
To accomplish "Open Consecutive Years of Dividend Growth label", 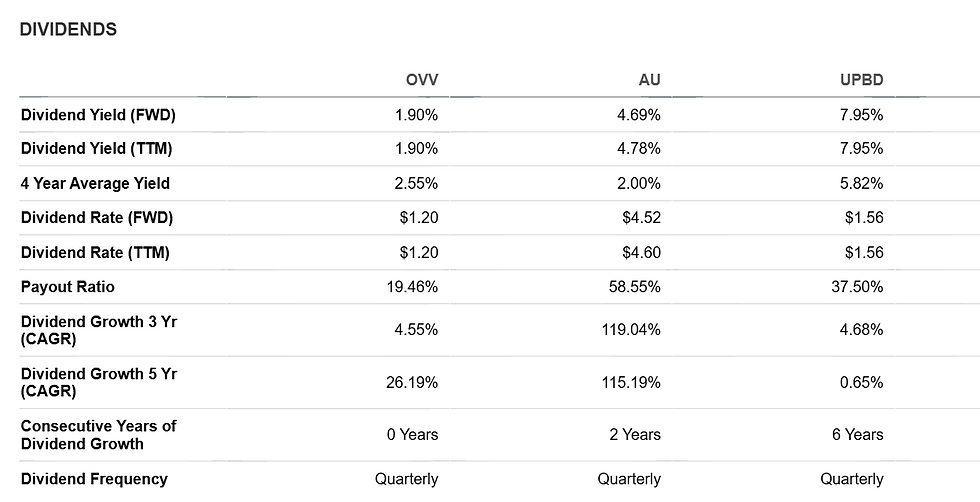I will click(x=99, y=435).
